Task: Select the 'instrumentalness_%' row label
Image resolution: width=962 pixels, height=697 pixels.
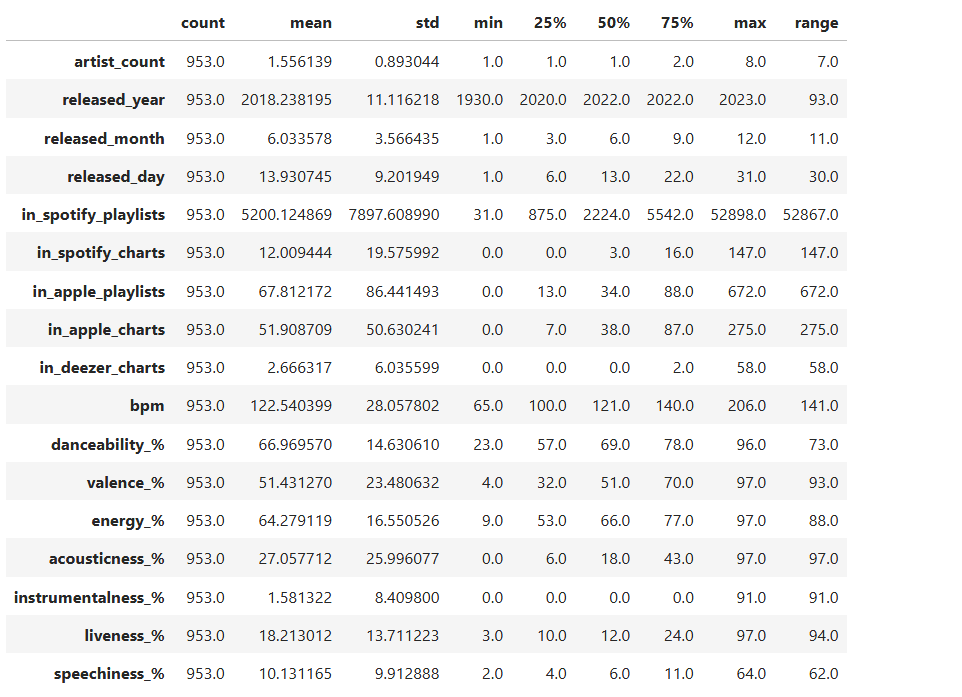Action: pos(89,597)
